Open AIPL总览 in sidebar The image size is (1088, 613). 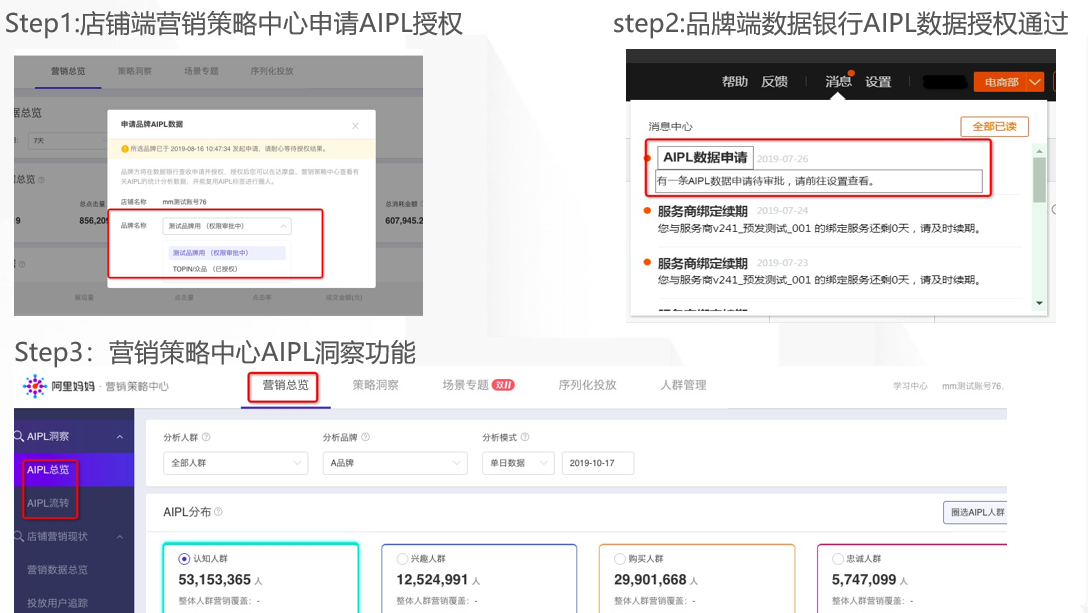[48, 470]
